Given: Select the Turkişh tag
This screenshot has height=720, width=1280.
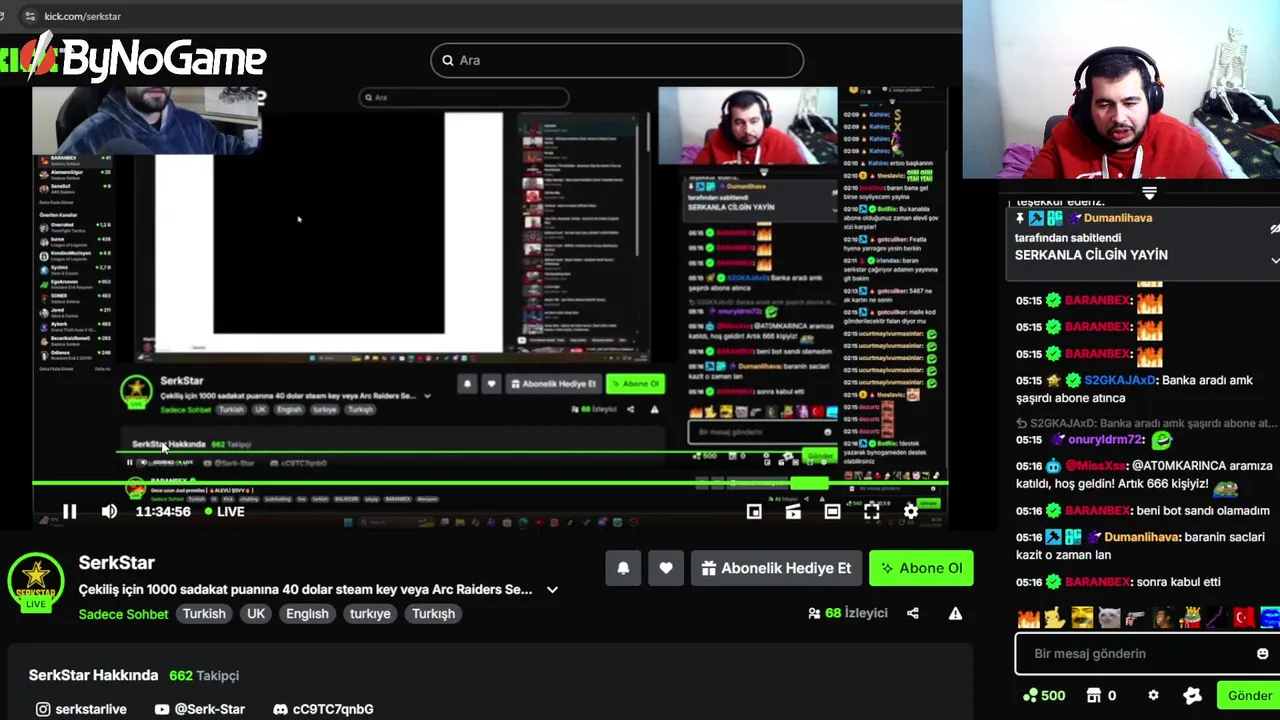Looking at the screenshot, I should [x=433, y=614].
